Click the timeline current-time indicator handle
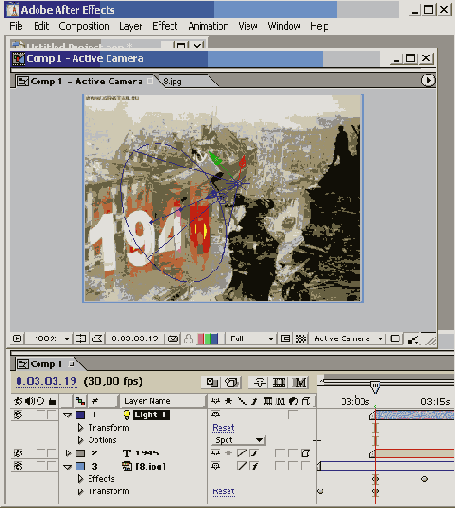This screenshot has height=508, width=455. 375,387
